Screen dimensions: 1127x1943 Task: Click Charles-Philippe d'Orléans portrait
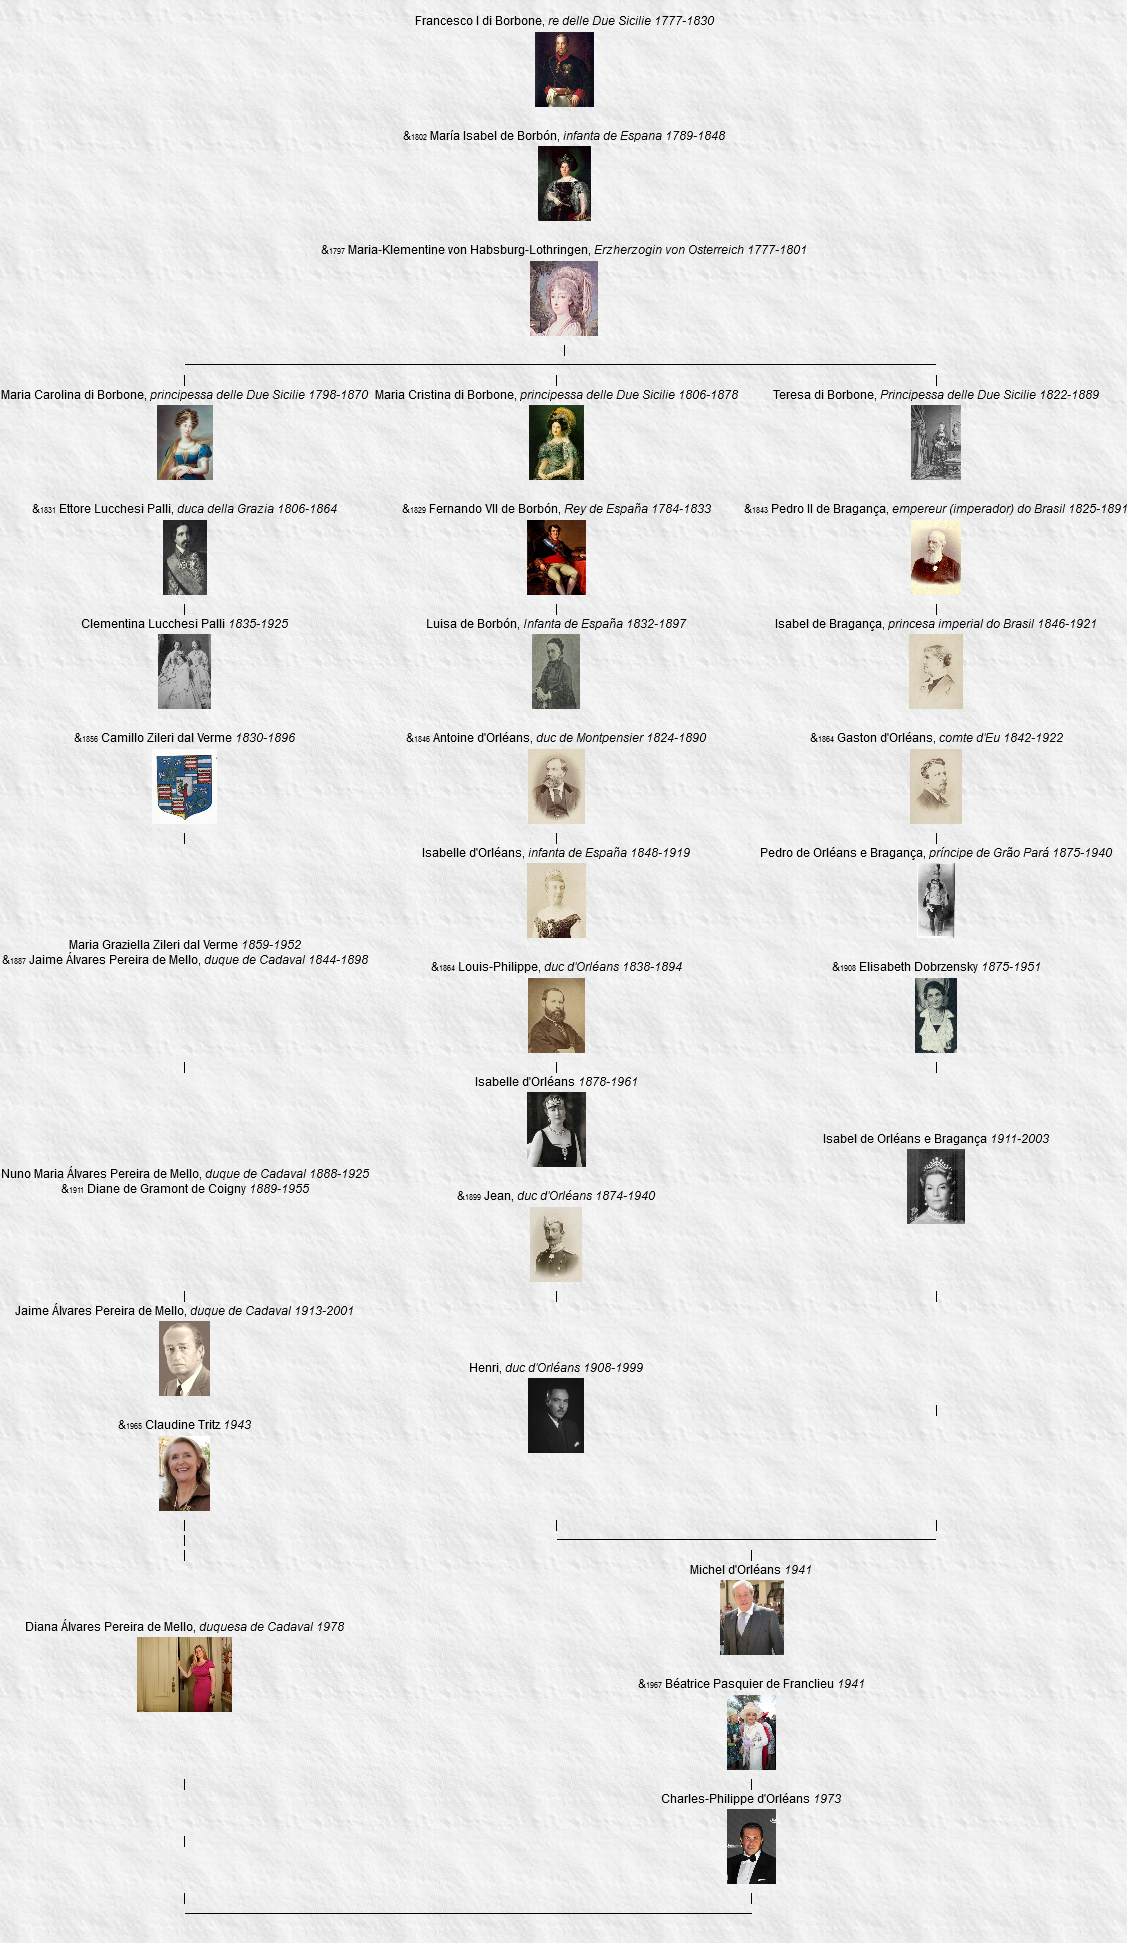pyautogui.click(x=751, y=1847)
